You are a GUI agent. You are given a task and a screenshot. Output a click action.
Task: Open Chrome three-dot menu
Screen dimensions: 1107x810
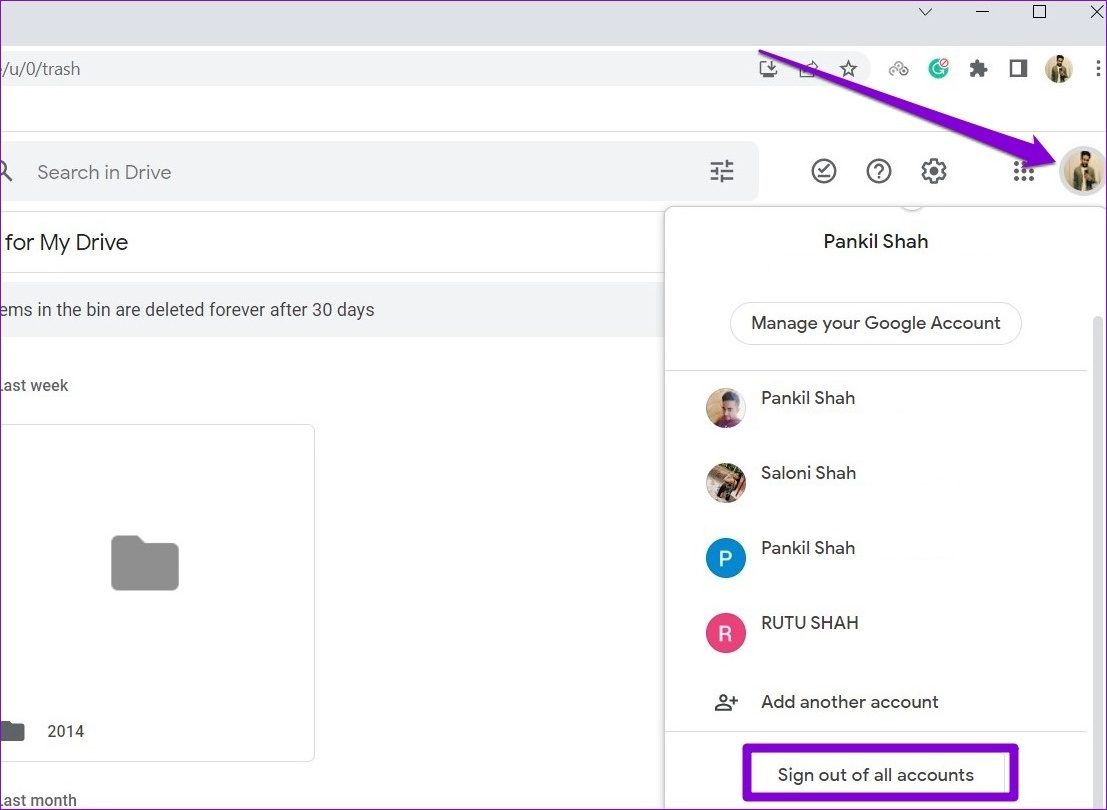coord(1097,69)
